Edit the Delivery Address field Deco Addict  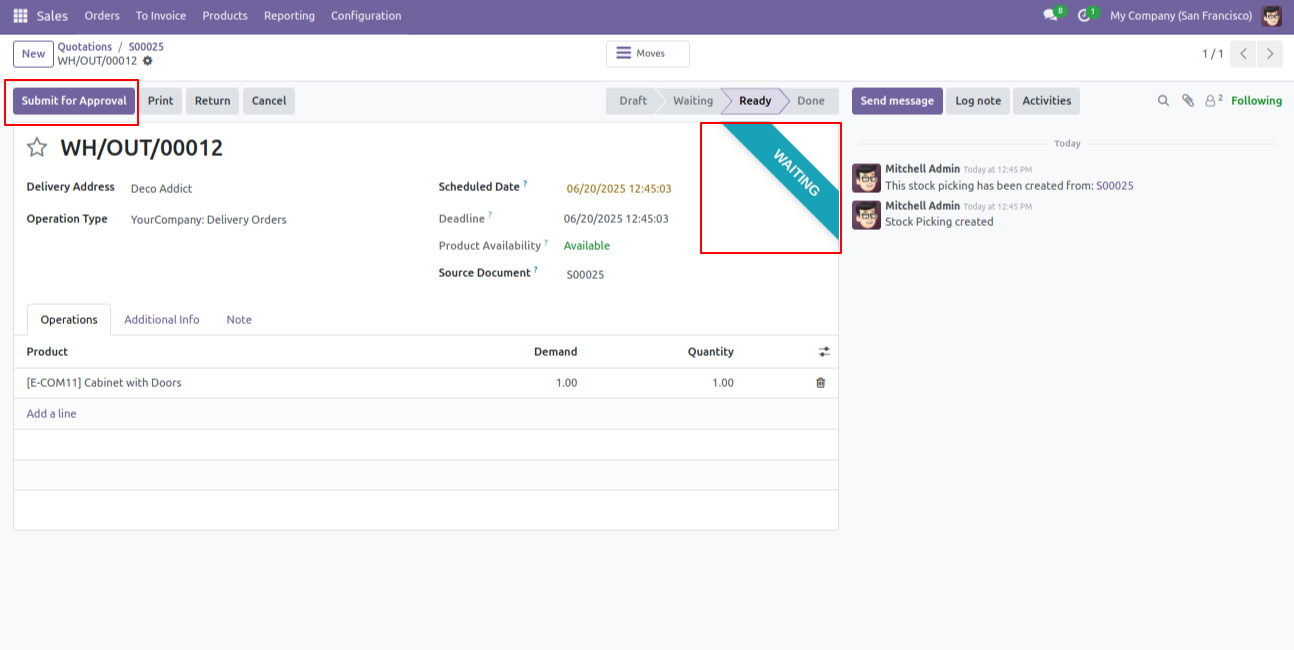point(162,188)
